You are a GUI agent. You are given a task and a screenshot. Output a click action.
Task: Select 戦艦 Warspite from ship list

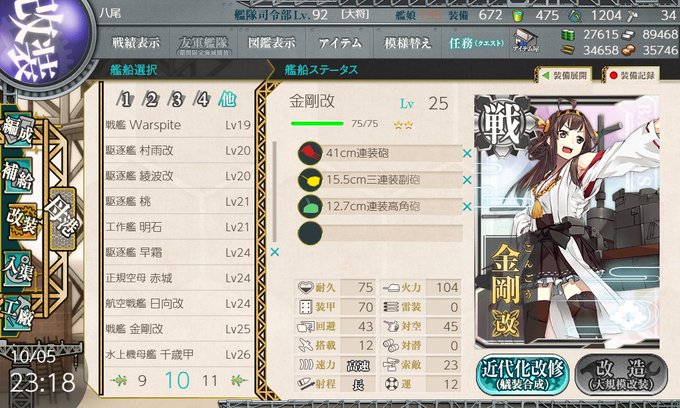point(178,125)
